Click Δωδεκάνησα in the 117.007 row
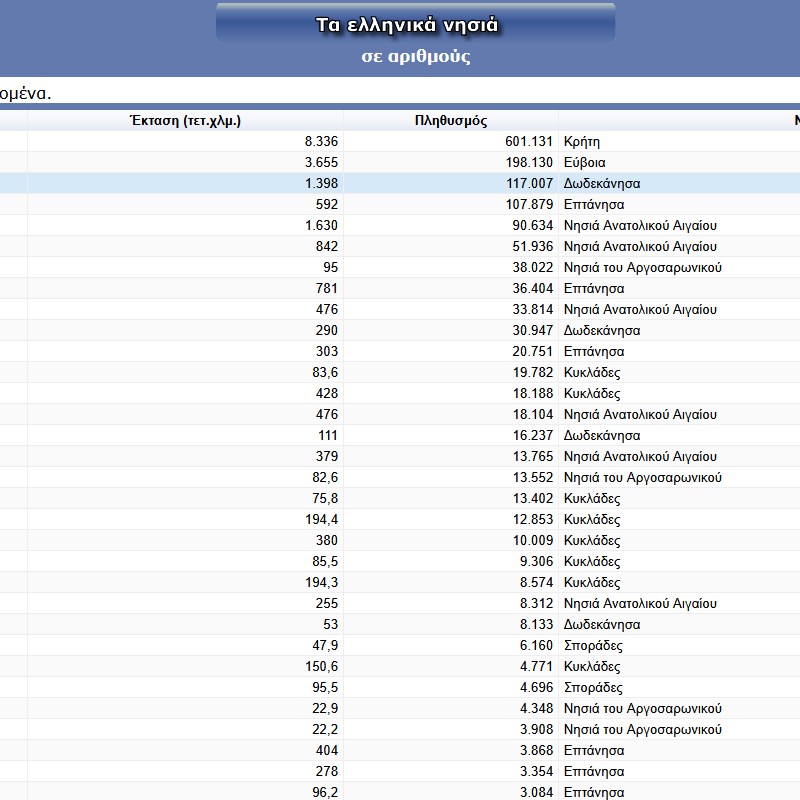Screen dimensions: 800x800 (x=602, y=184)
